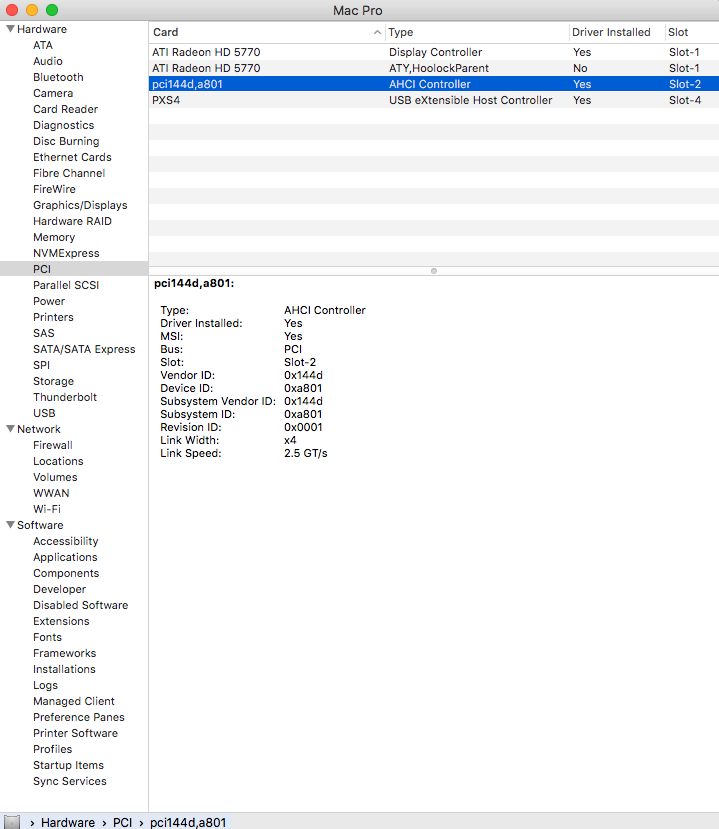
Task: Select Thunderbolt in the sidebar
Action: (64, 397)
